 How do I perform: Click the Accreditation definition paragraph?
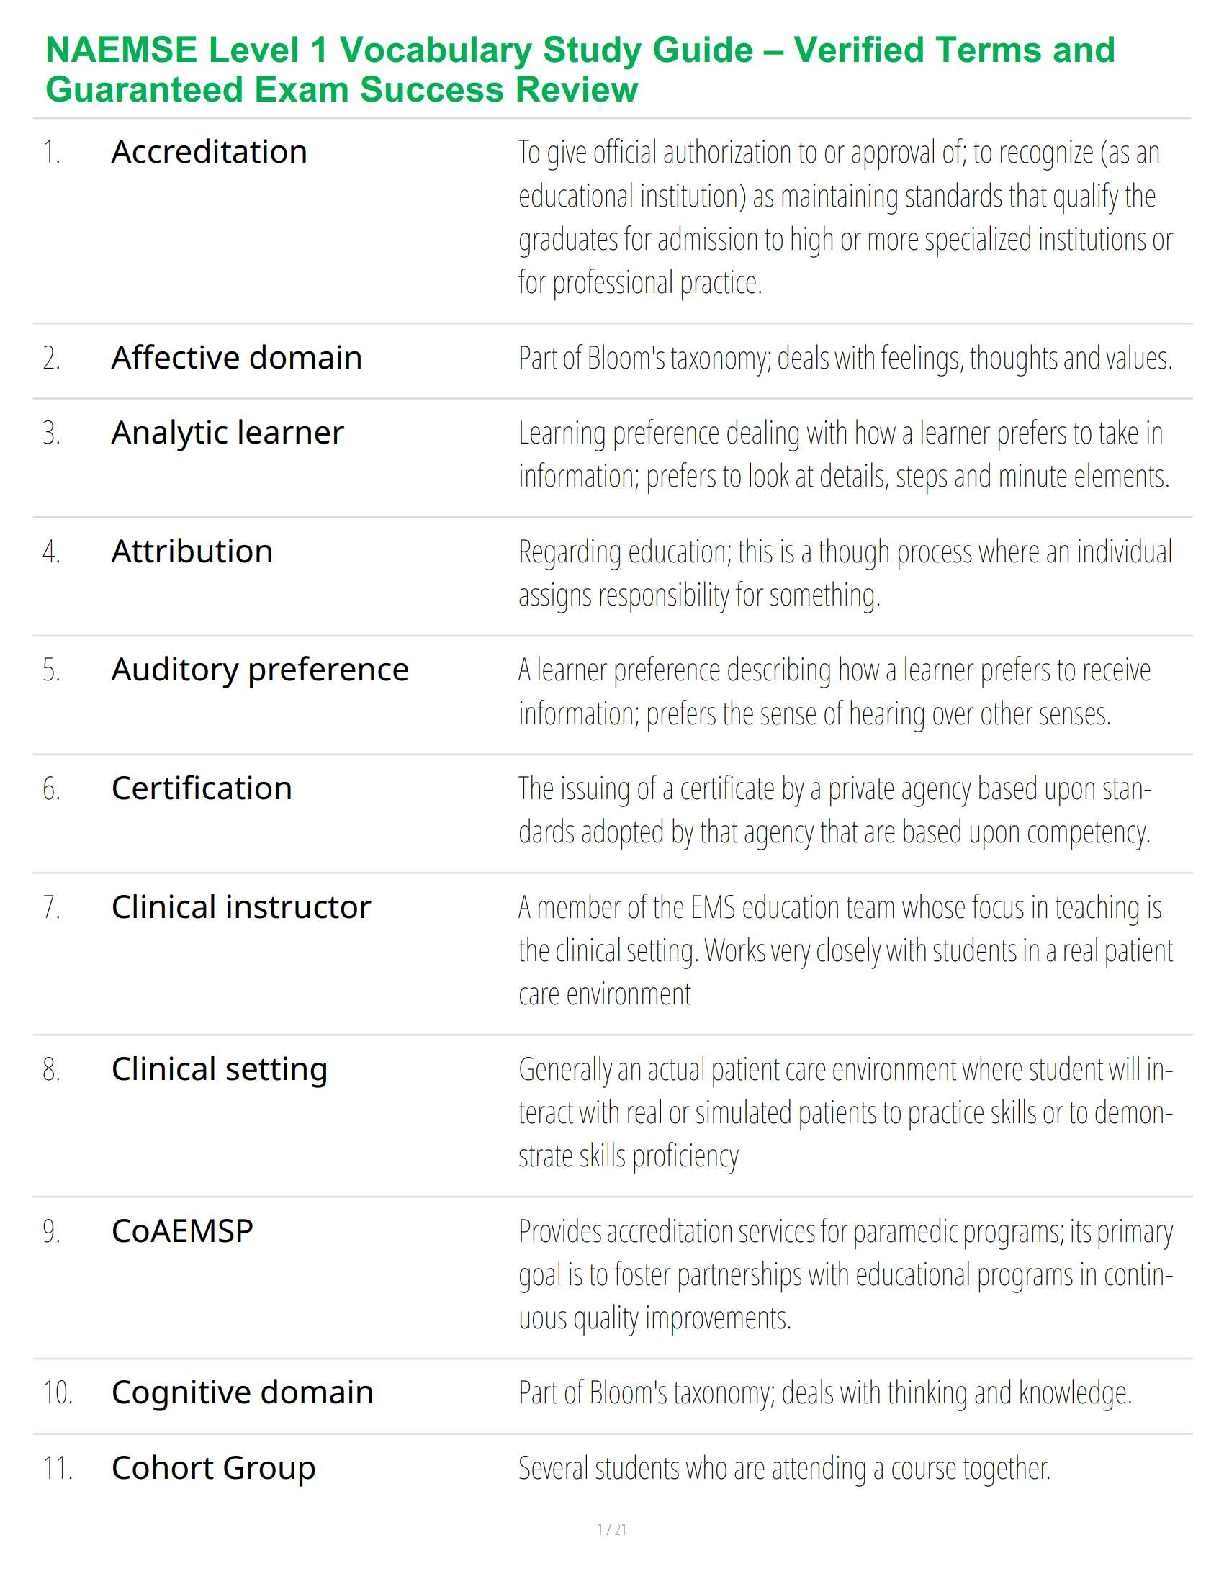tap(845, 218)
